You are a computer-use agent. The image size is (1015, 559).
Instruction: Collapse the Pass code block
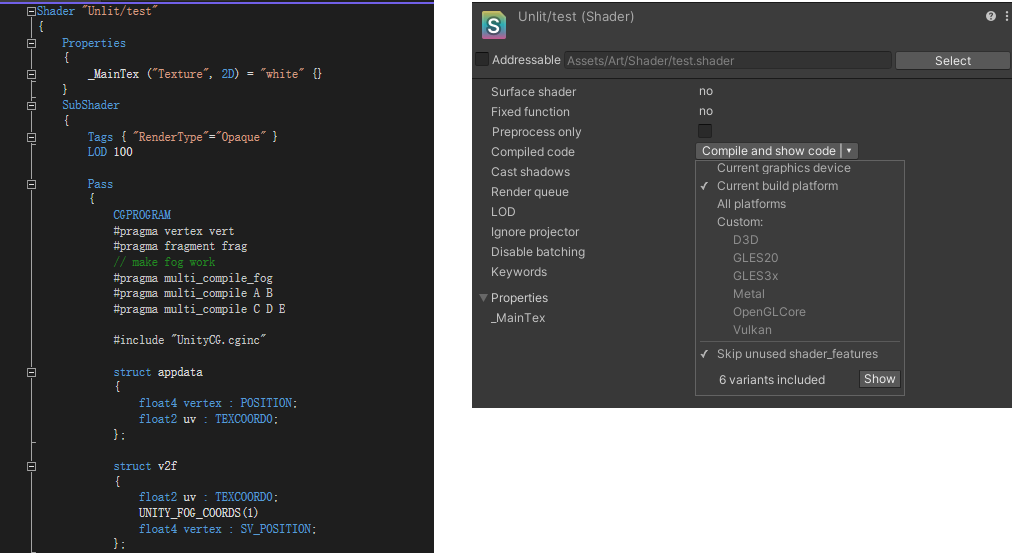tap(31, 184)
